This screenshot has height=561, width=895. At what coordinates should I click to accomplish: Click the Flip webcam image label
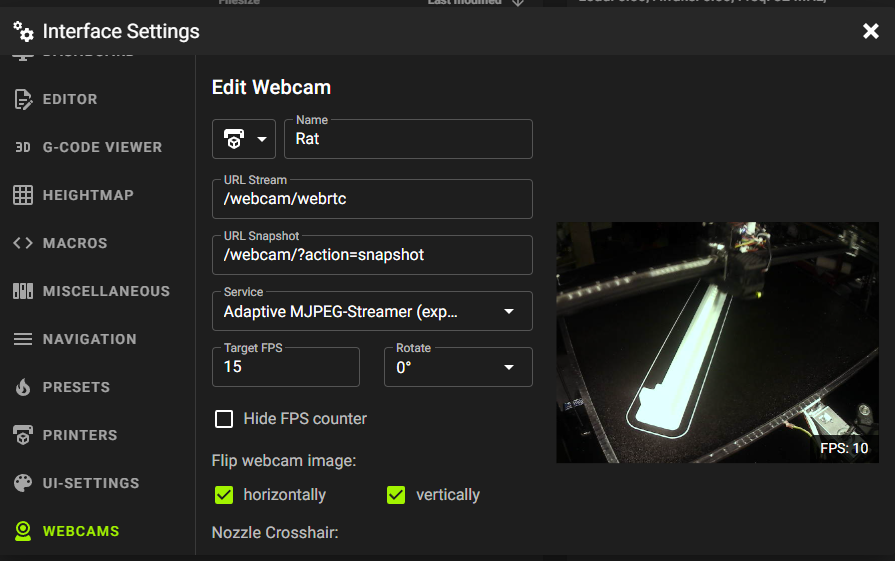click(284, 461)
